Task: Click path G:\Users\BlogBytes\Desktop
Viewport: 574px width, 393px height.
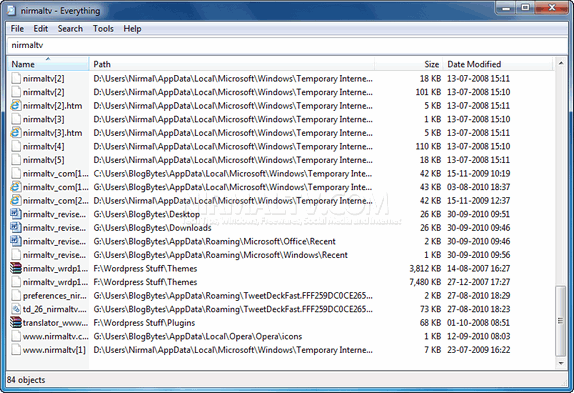Action: pyautogui.click(x=146, y=214)
